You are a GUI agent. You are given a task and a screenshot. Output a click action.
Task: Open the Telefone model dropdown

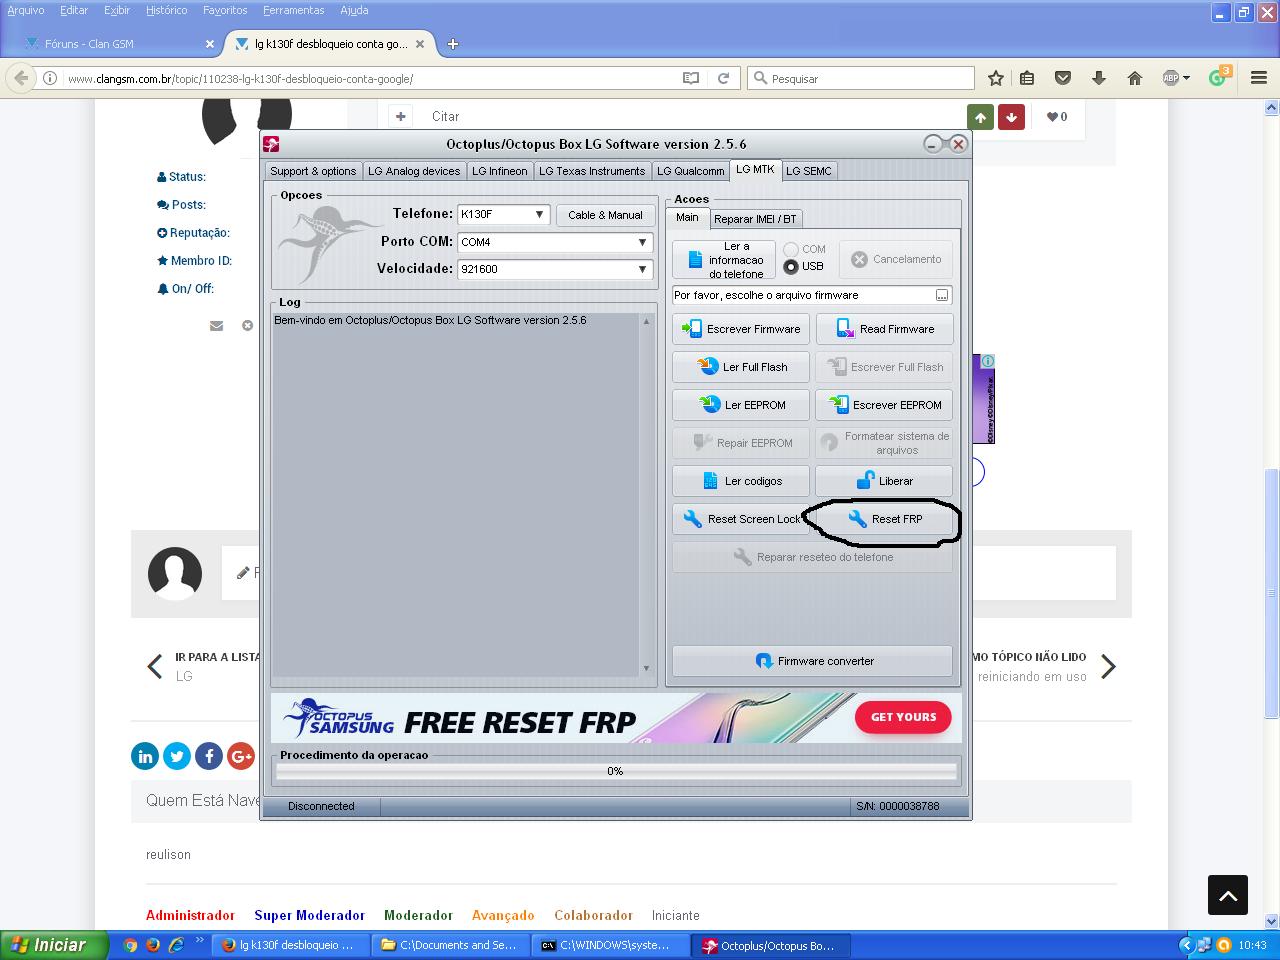[x=504, y=214]
